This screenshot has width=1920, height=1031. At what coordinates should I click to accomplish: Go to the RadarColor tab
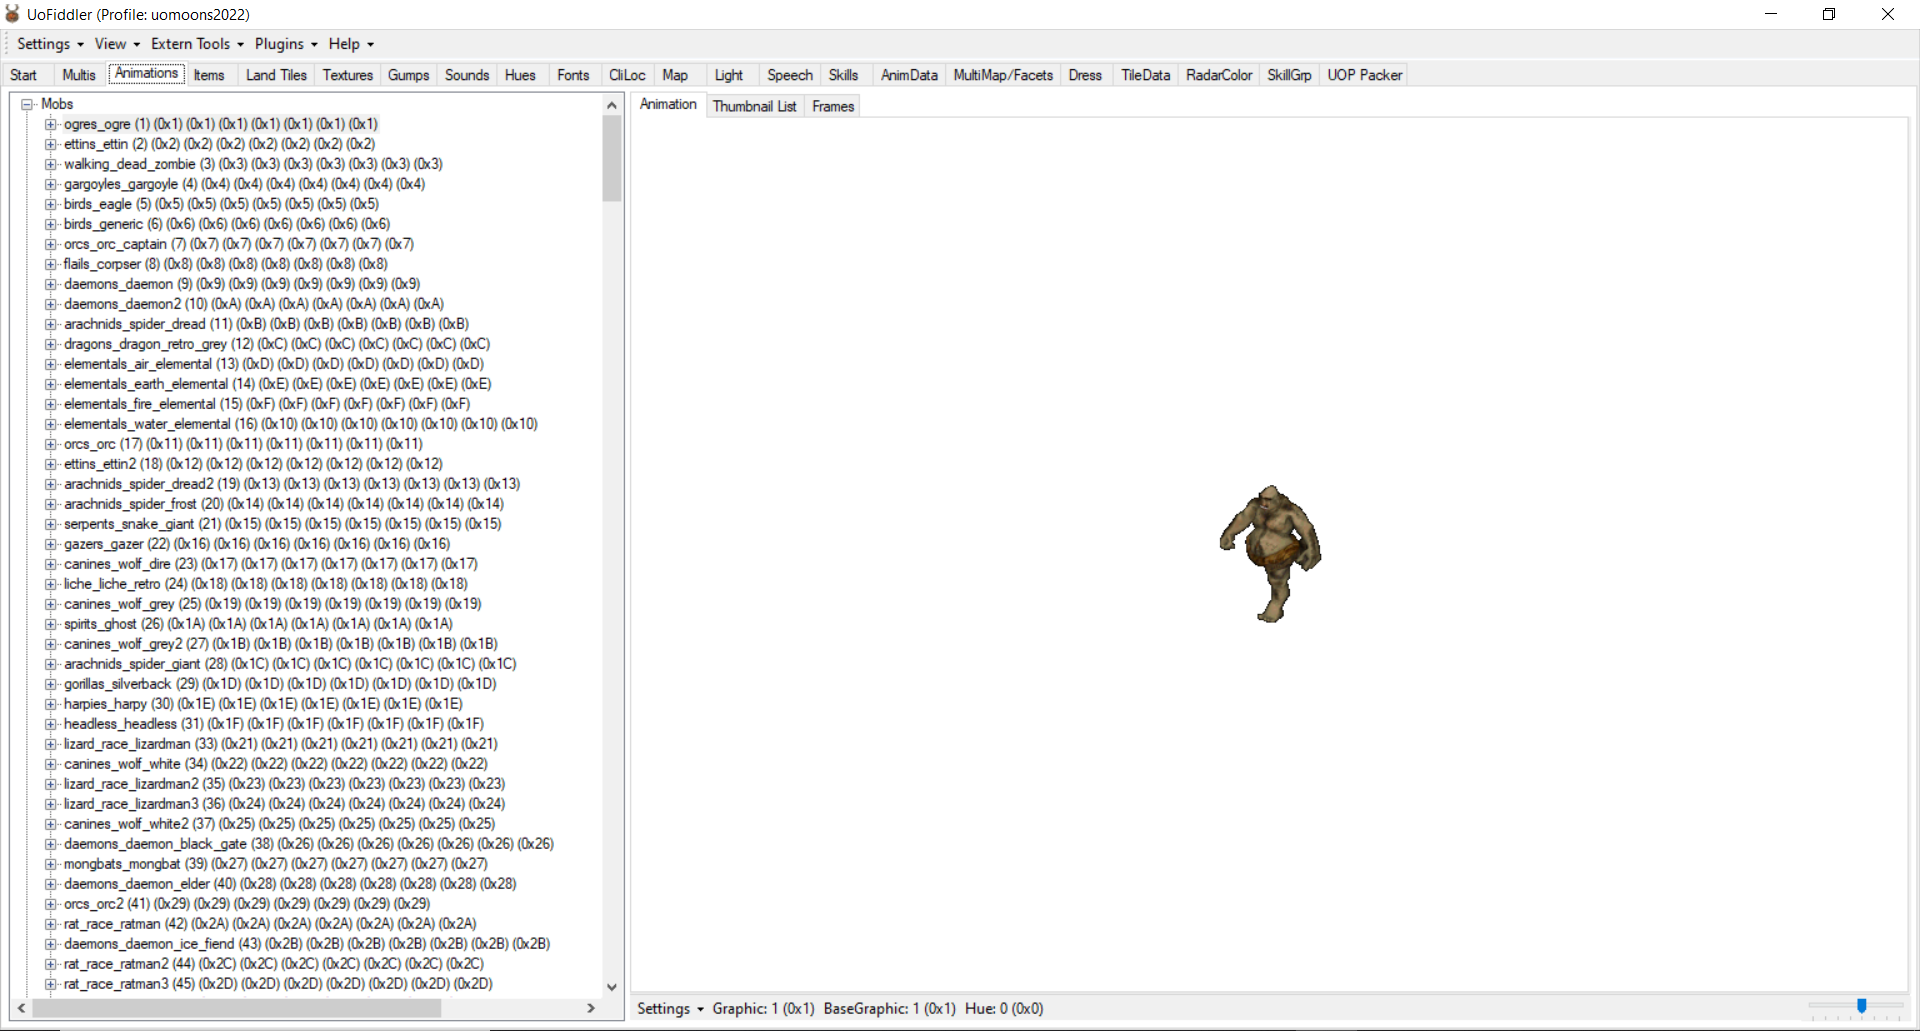click(1218, 75)
